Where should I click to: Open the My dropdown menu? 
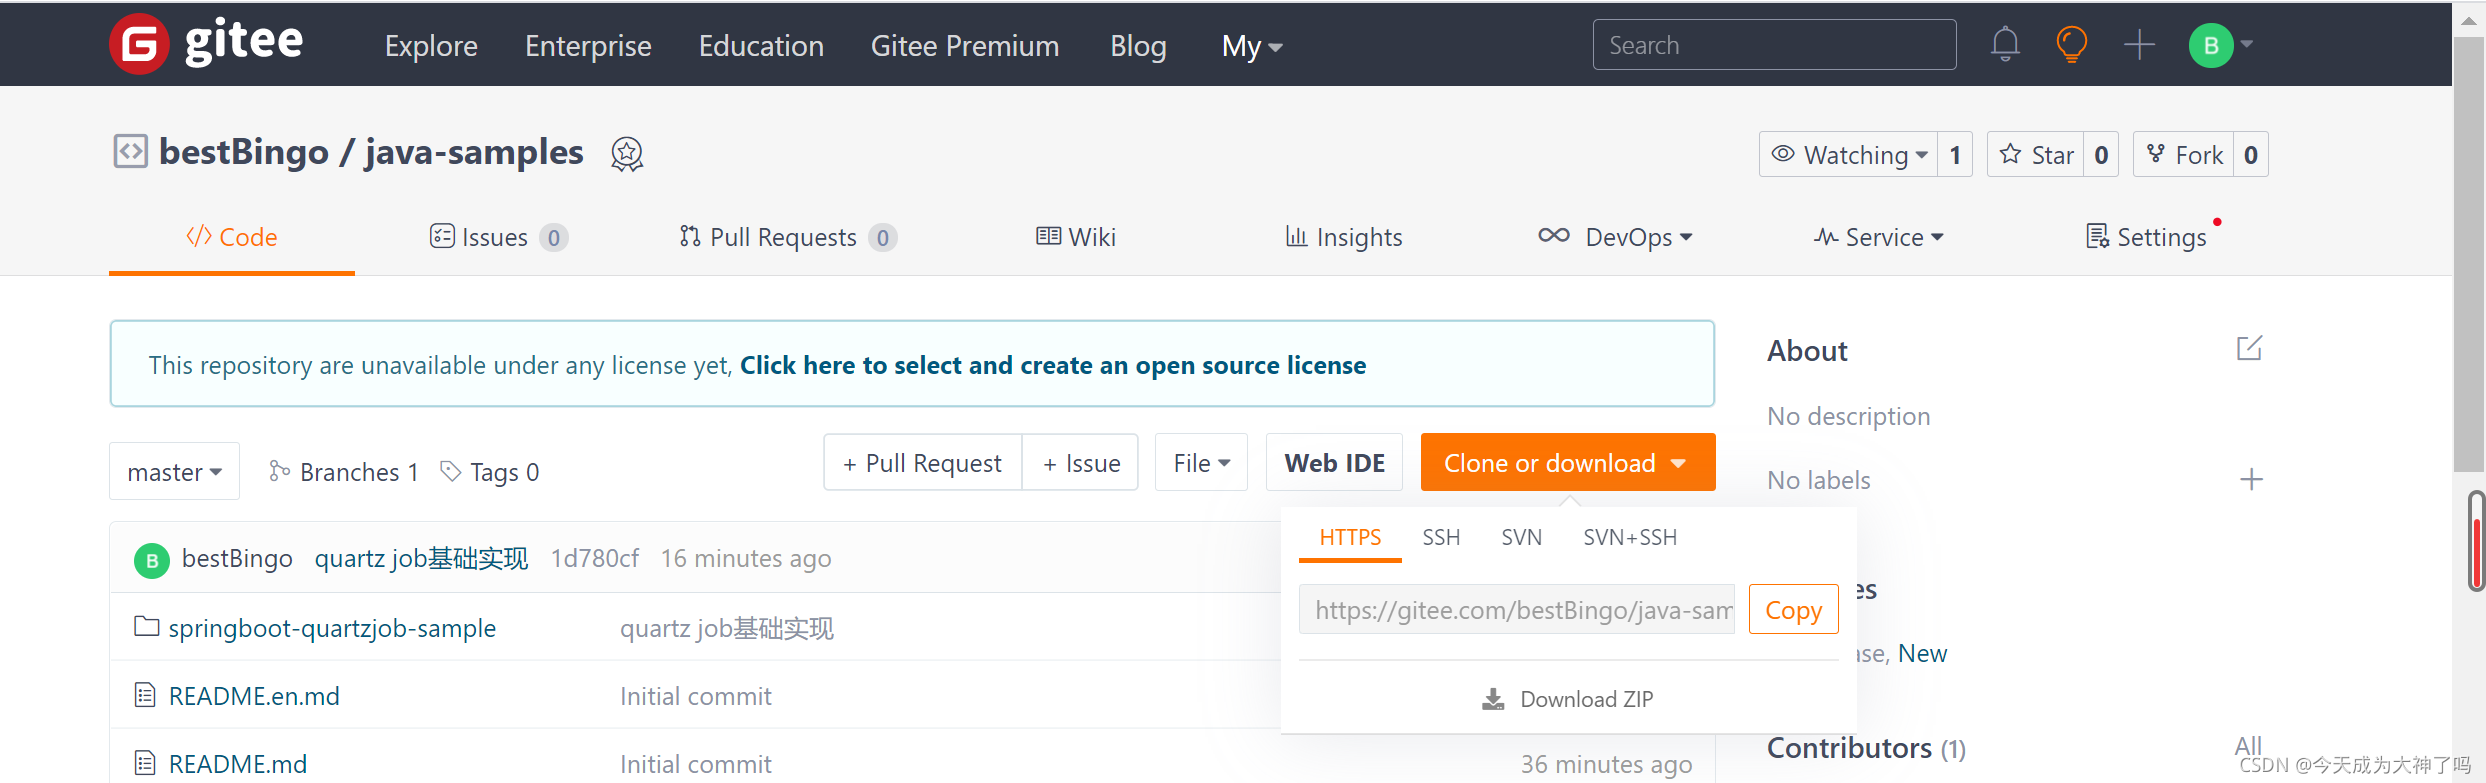pos(1252,46)
